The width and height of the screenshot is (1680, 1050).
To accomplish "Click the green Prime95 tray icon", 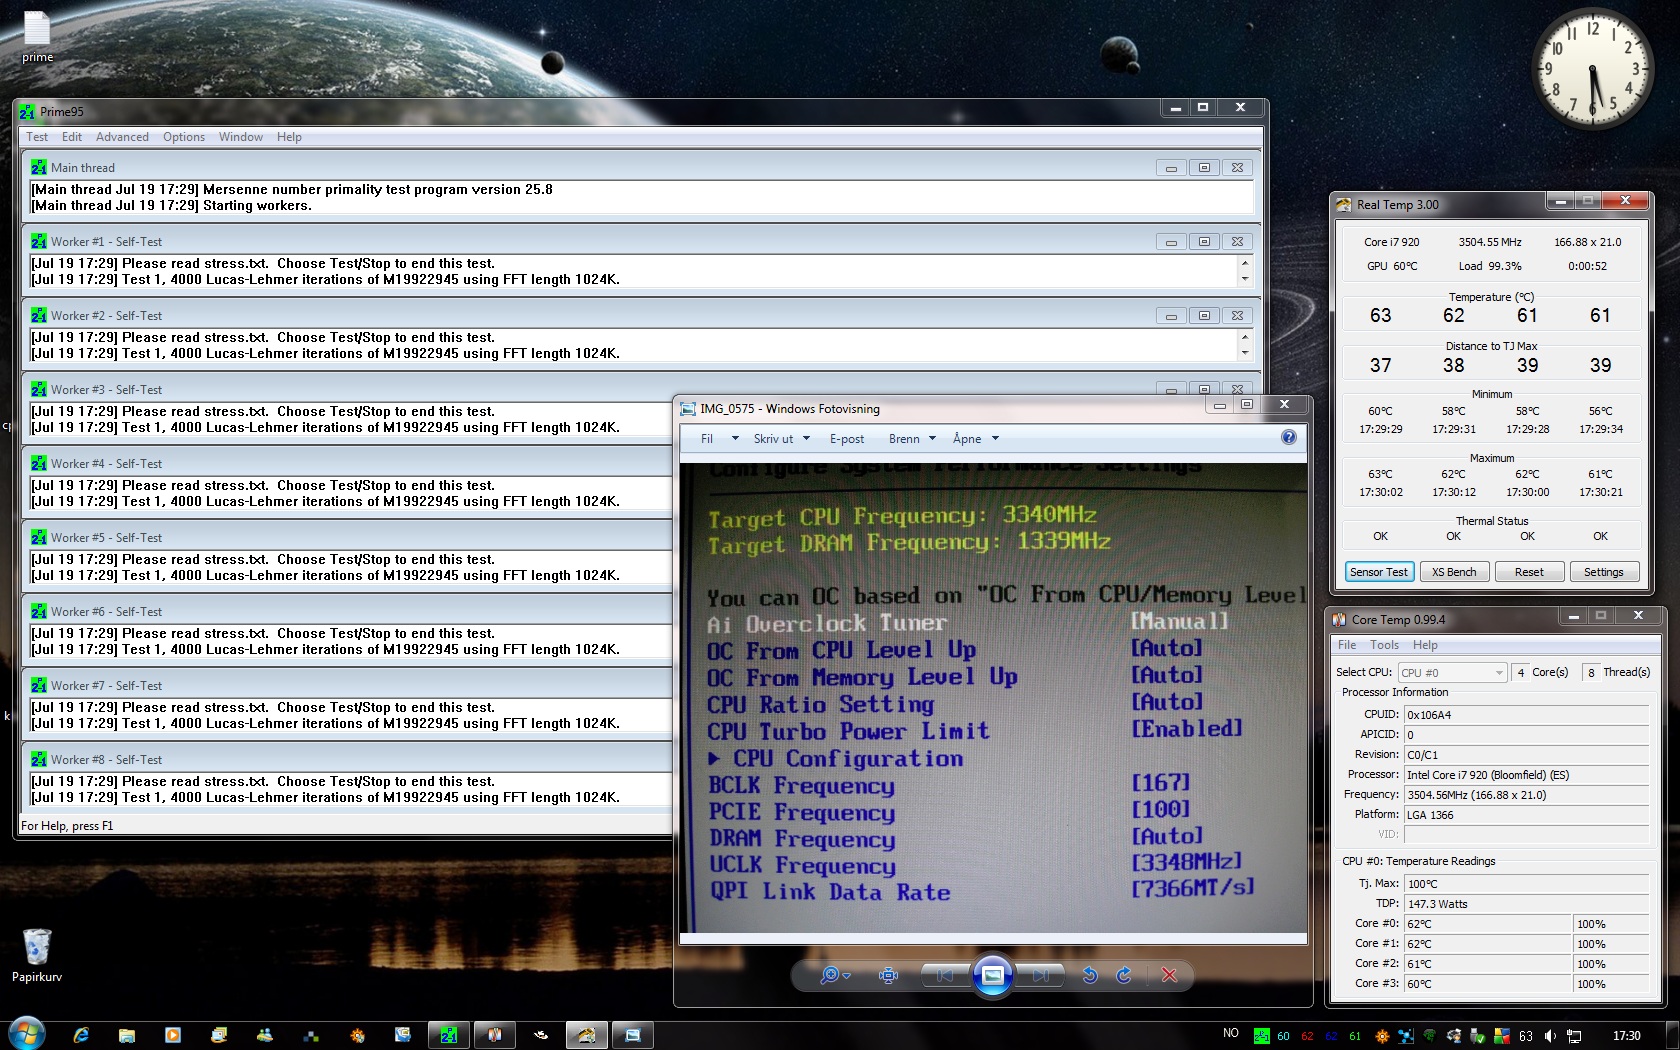I will pyautogui.click(x=1262, y=1036).
